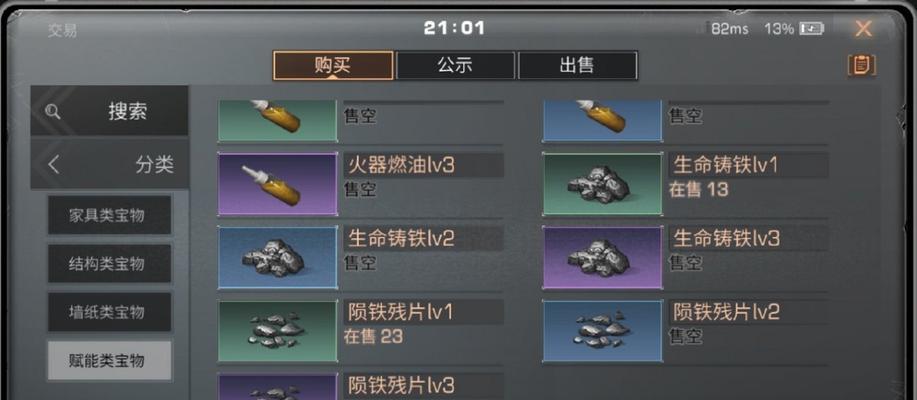The image size is (917, 400).
Task: Select the 生命铸铁lv2 ore icon
Action: click(x=278, y=258)
